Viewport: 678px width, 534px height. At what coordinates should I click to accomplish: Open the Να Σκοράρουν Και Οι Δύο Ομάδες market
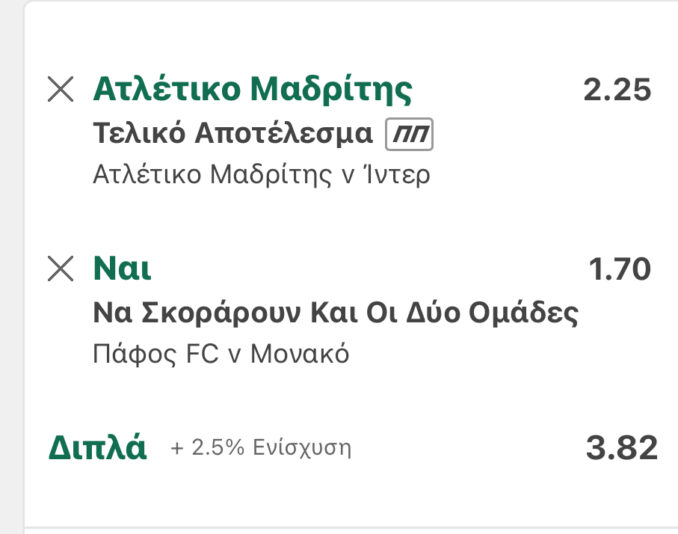point(335,313)
